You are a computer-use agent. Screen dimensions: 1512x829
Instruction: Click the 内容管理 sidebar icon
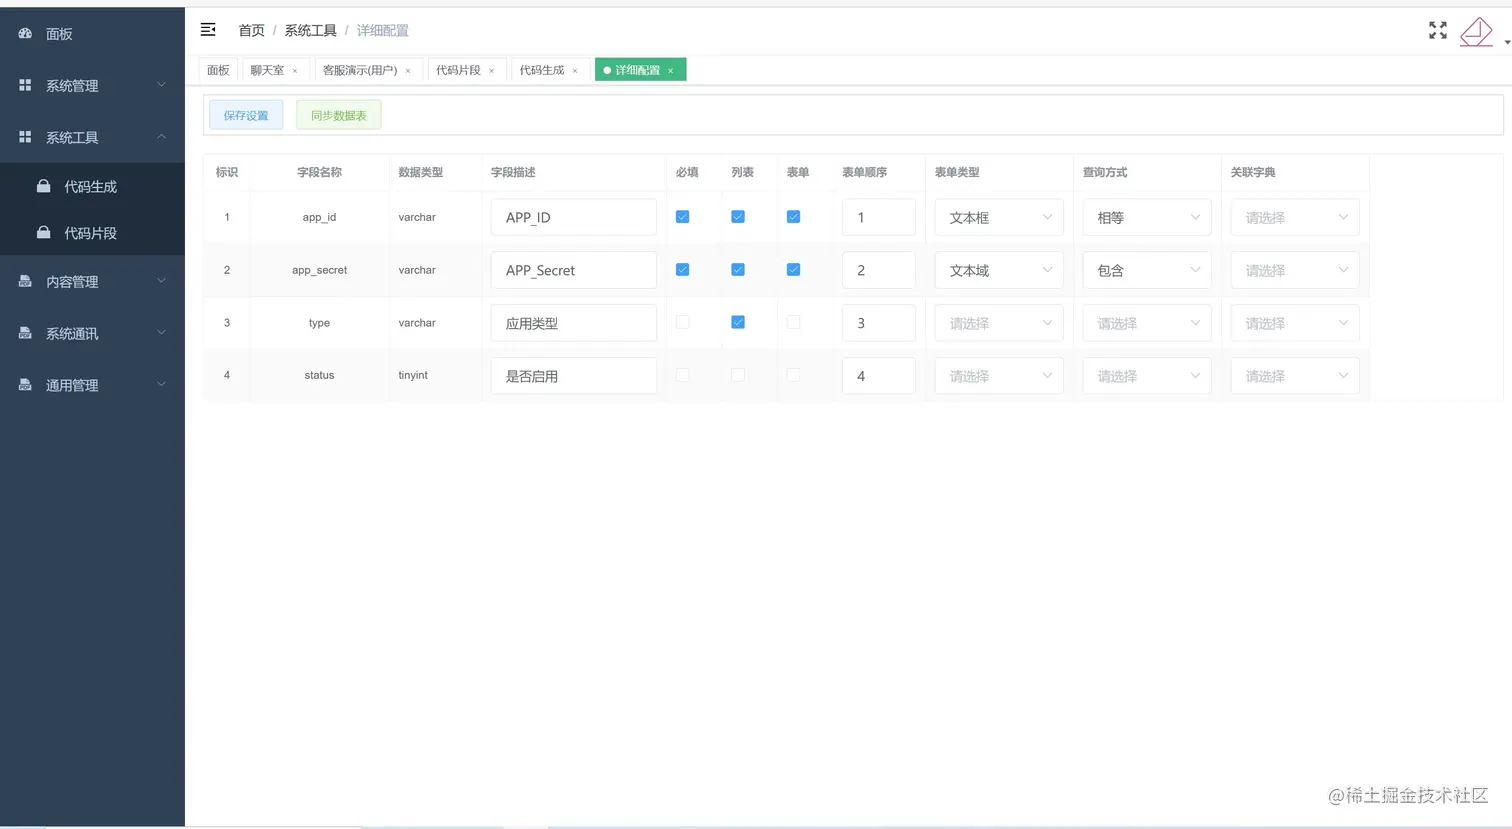coord(25,282)
